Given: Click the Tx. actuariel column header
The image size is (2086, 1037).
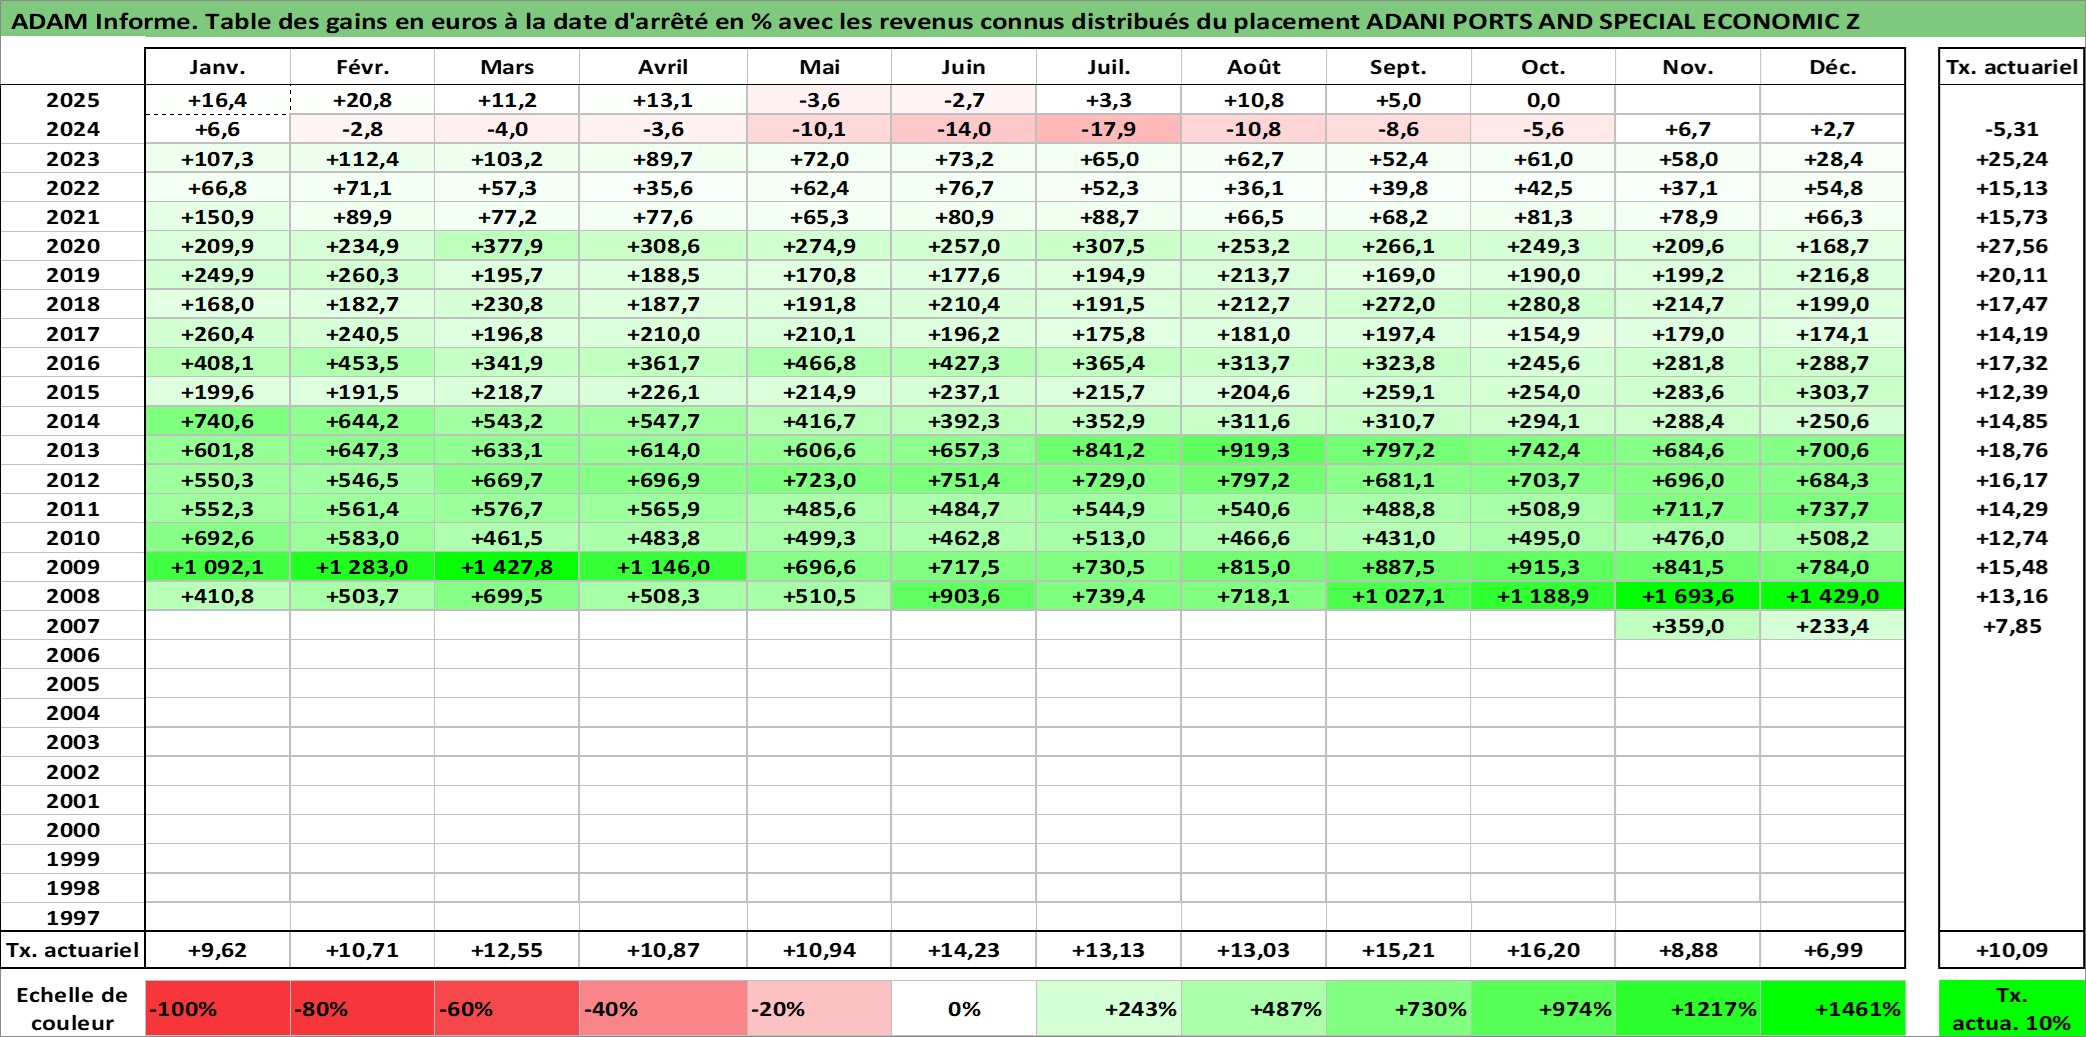Looking at the screenshot, I should 2011,67.
